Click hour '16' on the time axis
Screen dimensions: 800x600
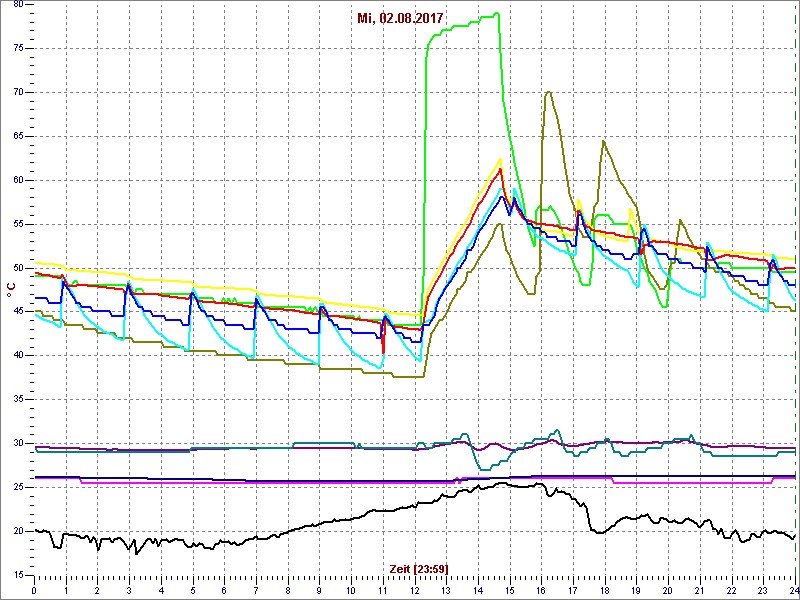(x=541, y=590)
